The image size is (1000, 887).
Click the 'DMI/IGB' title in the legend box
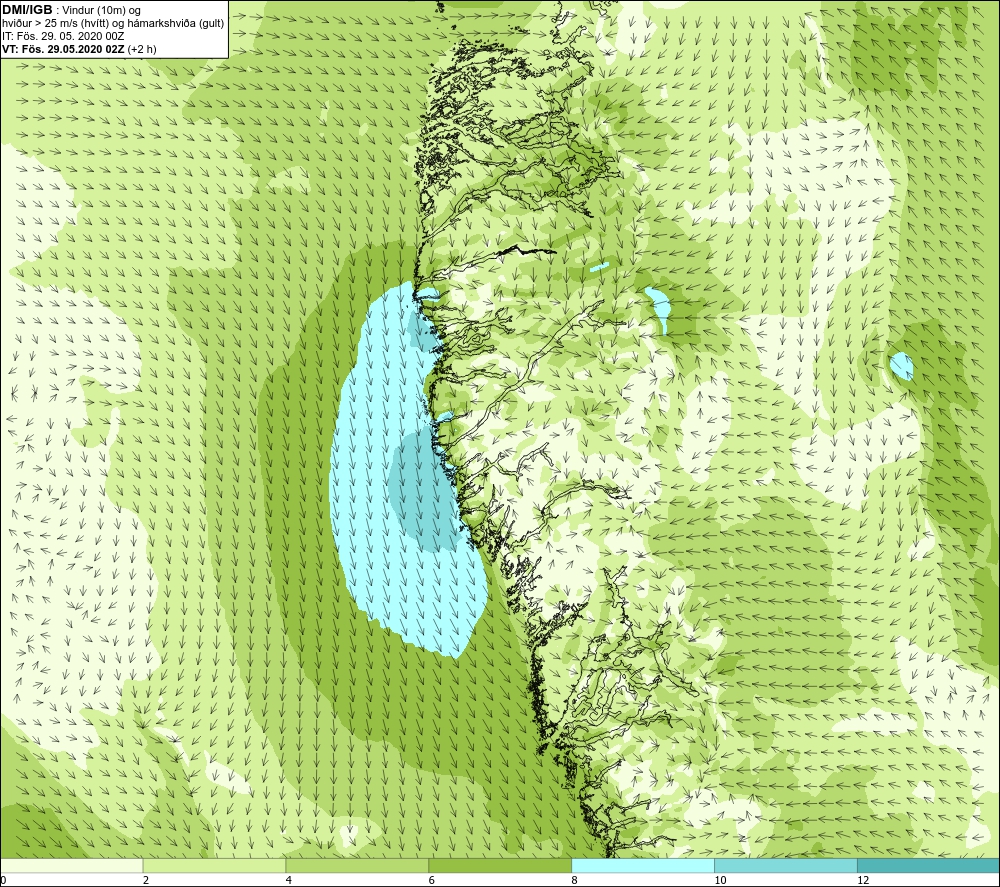[x=27, y=10]
